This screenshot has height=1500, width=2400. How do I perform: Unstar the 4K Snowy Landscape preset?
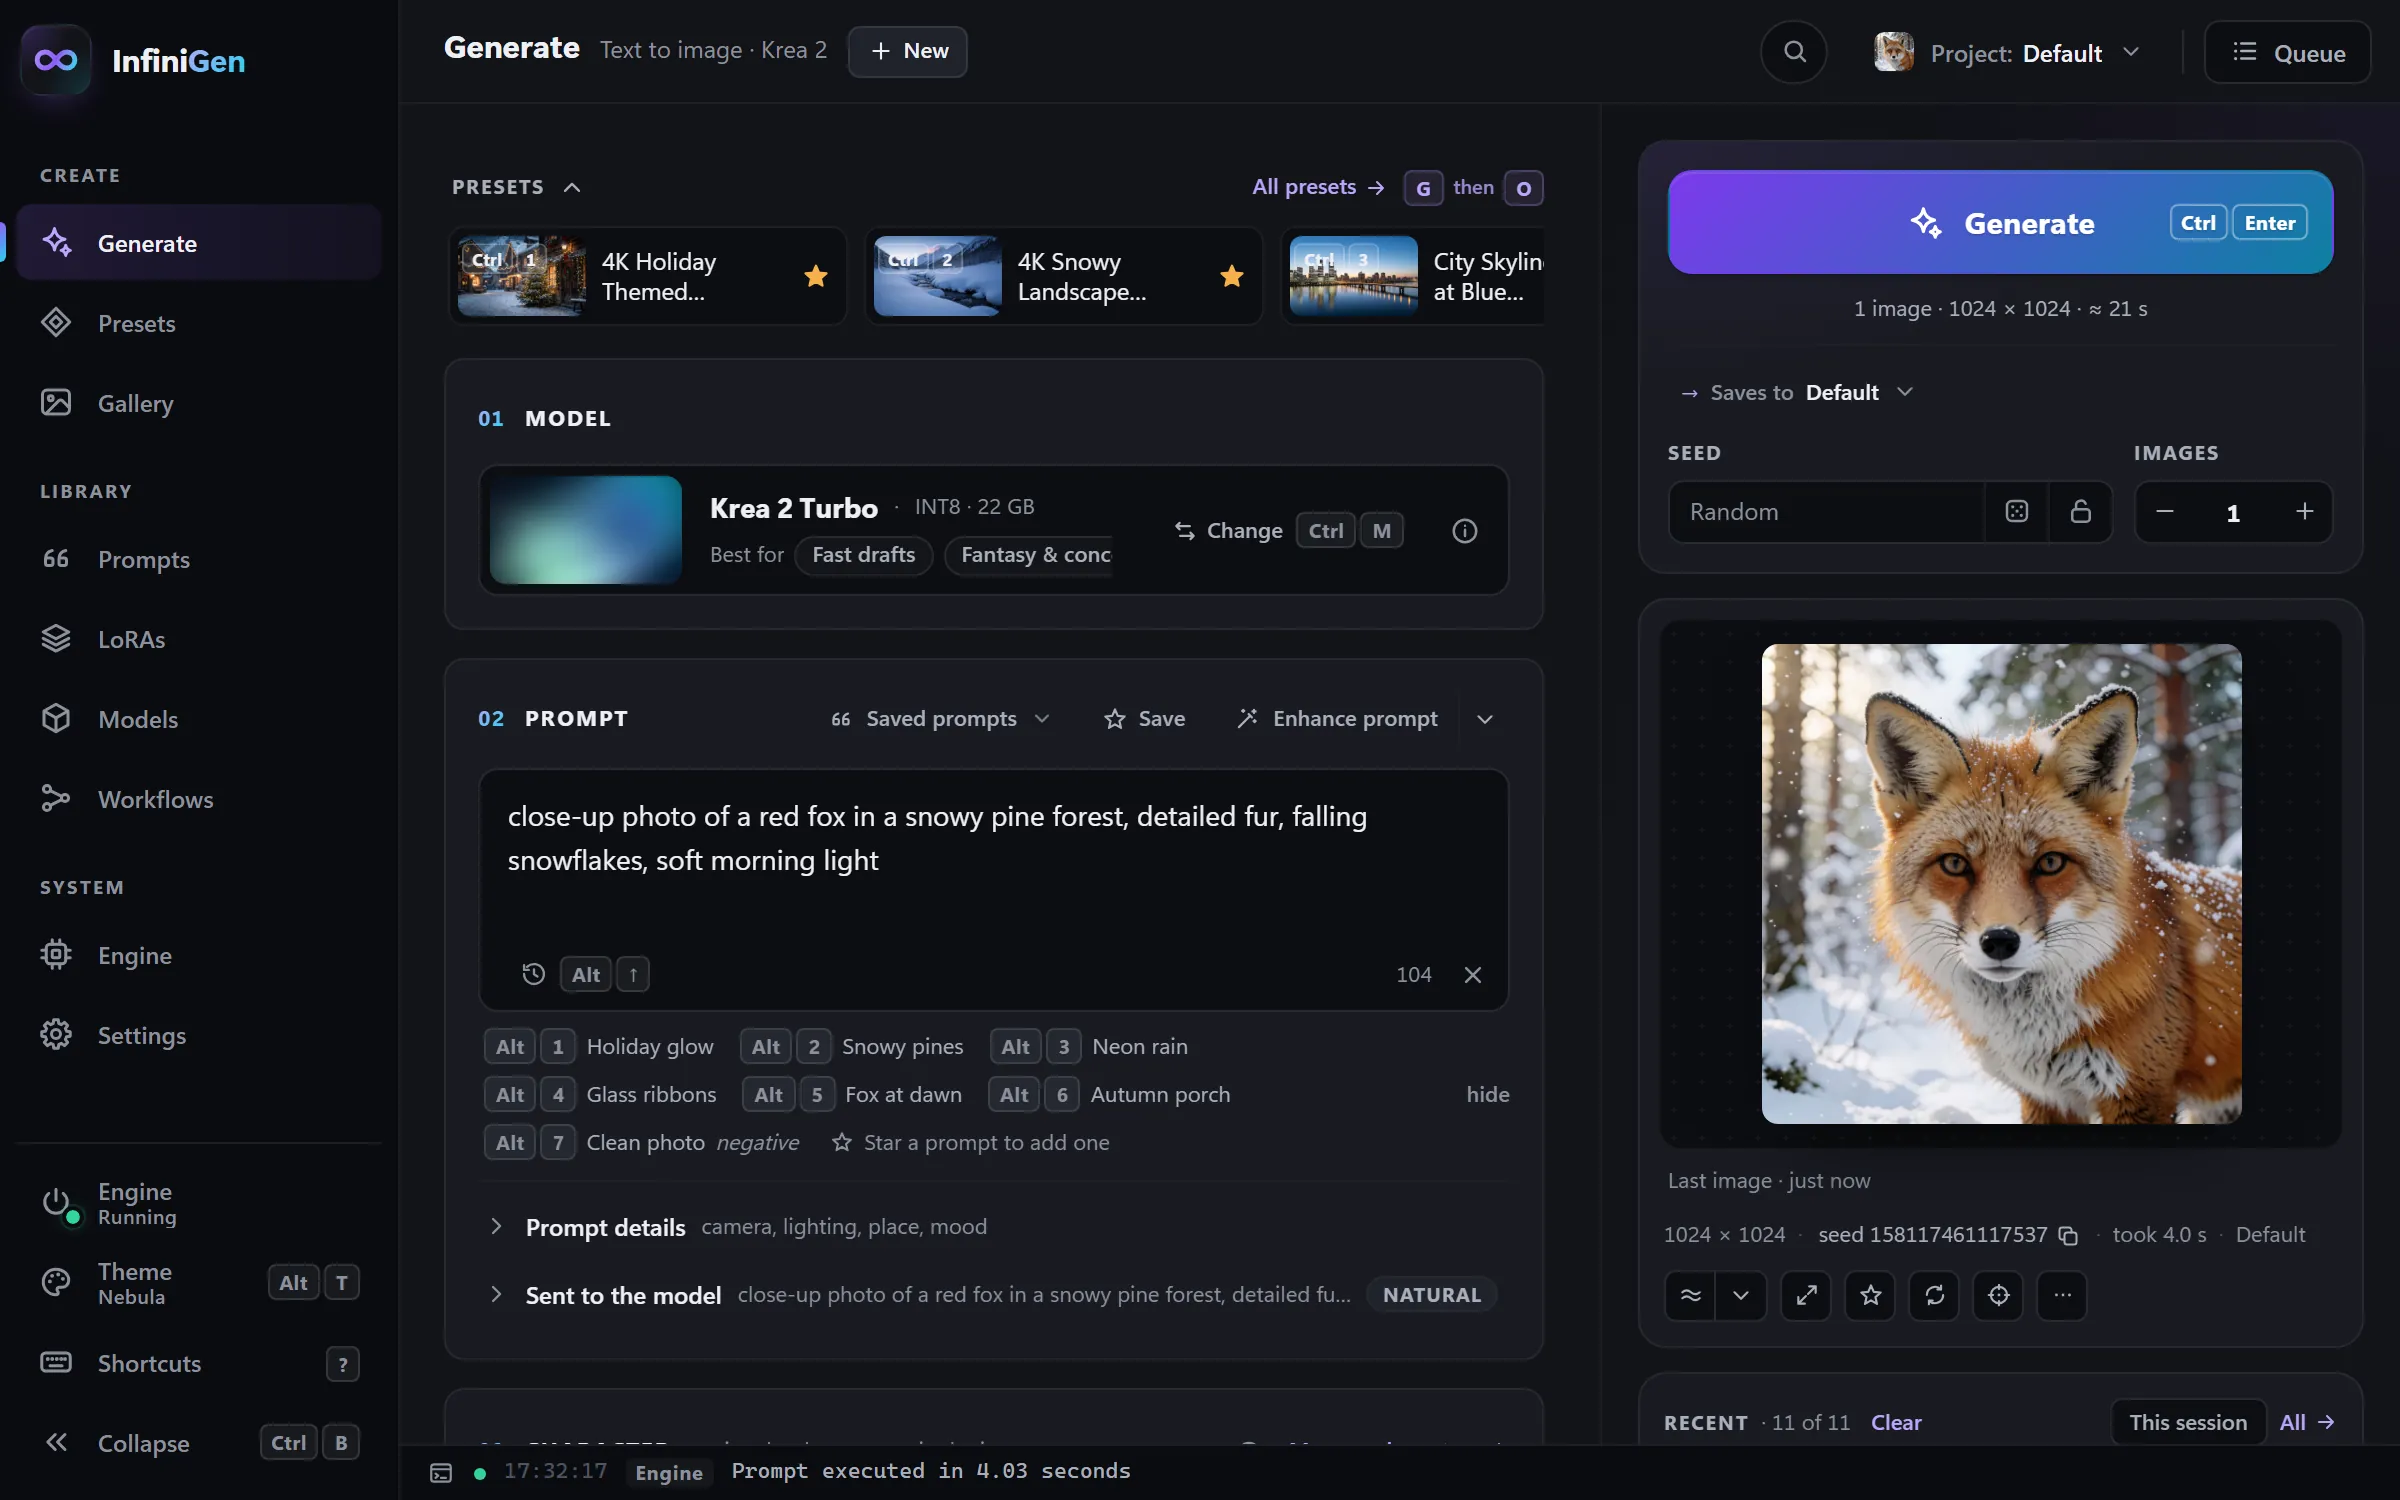point(1232,276)
